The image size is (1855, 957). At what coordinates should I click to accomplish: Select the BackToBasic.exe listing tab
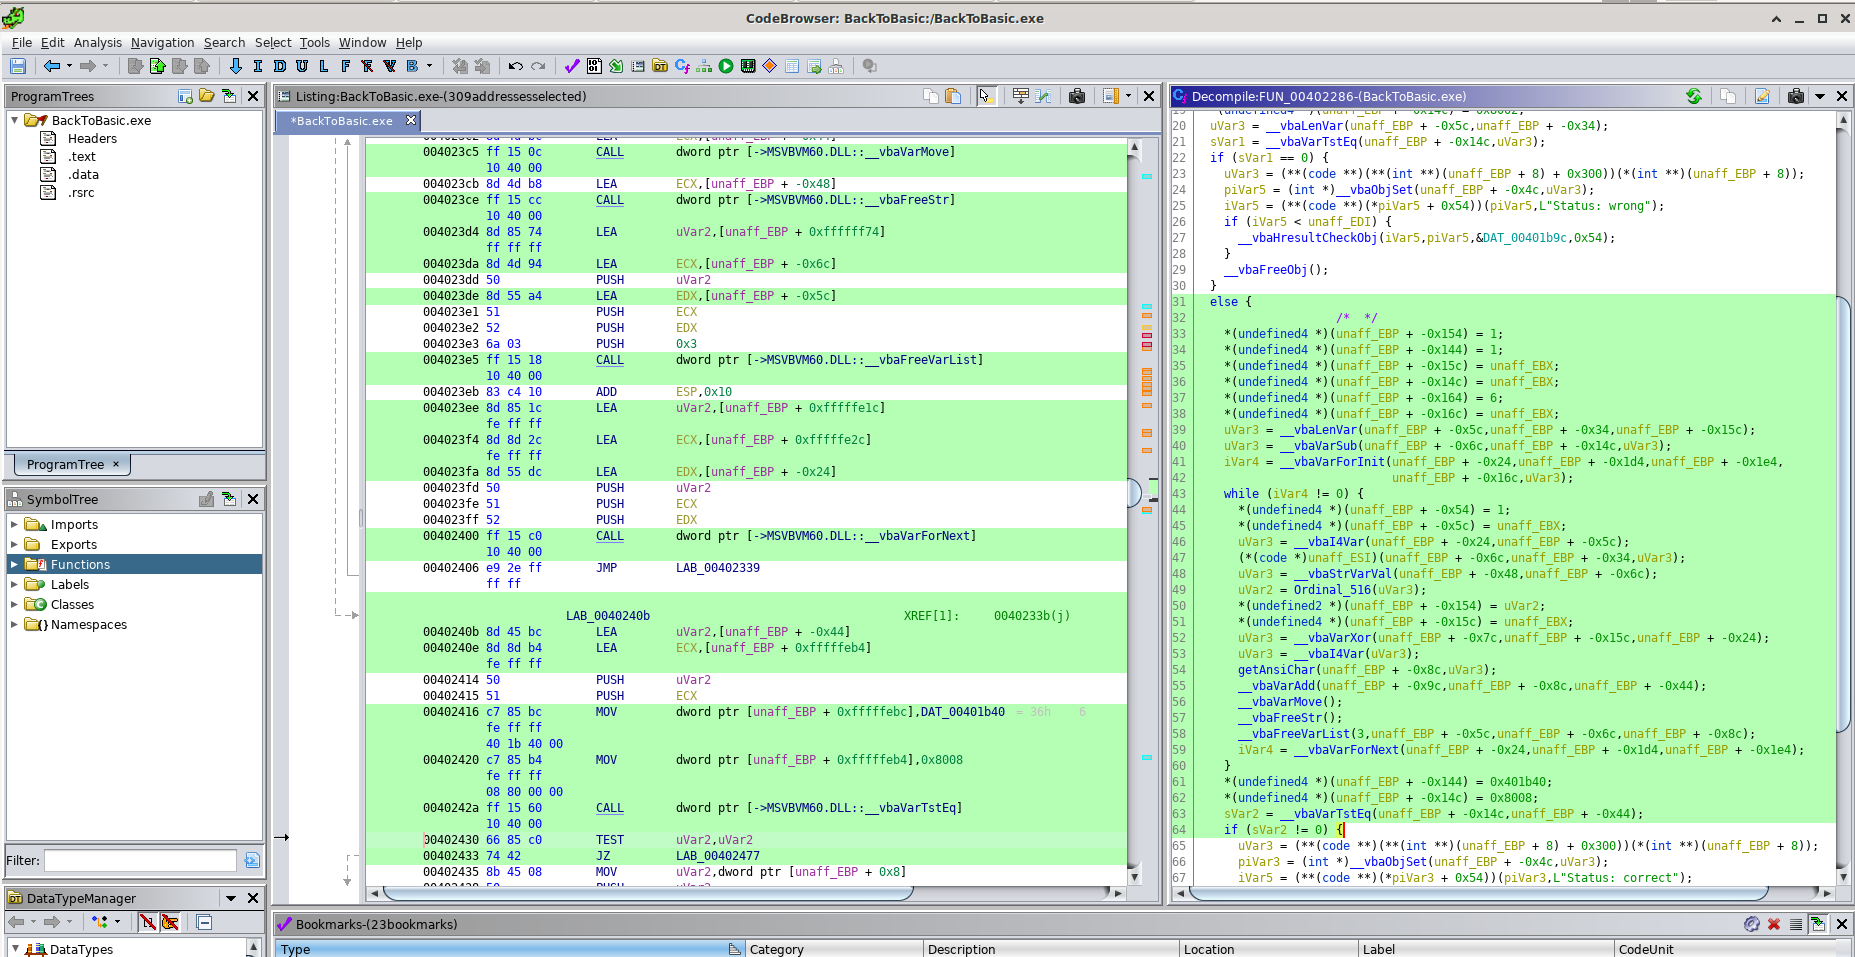coord(342,121)
